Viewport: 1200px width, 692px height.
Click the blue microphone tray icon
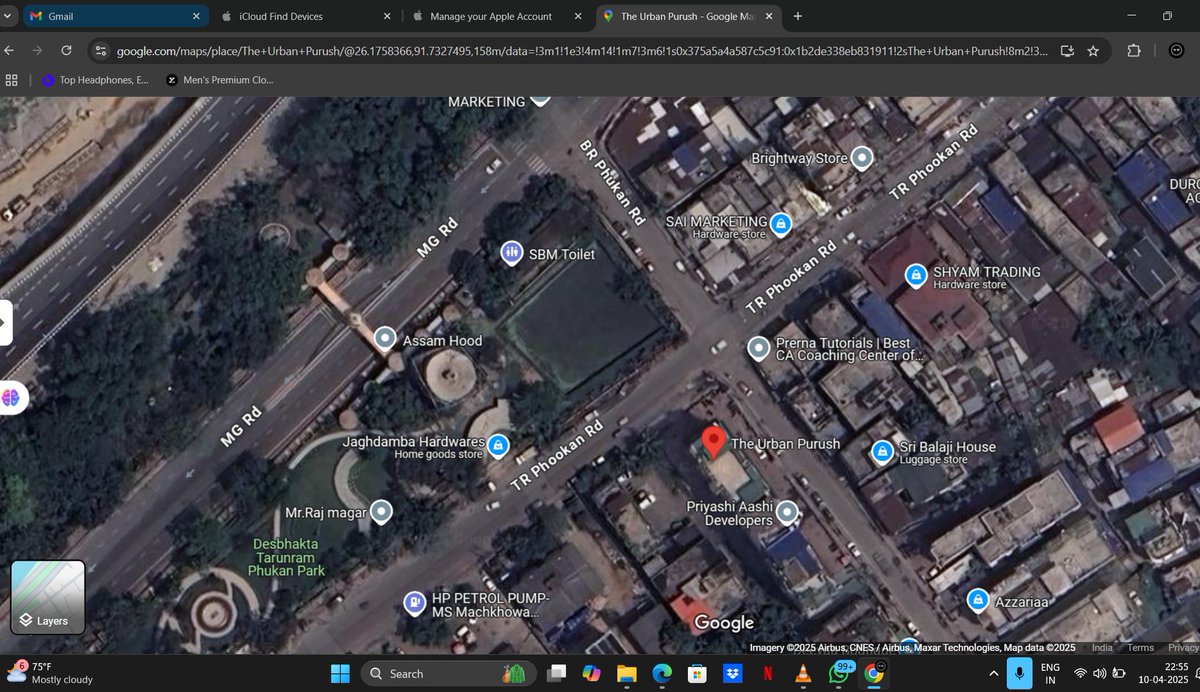(1019, 673)
